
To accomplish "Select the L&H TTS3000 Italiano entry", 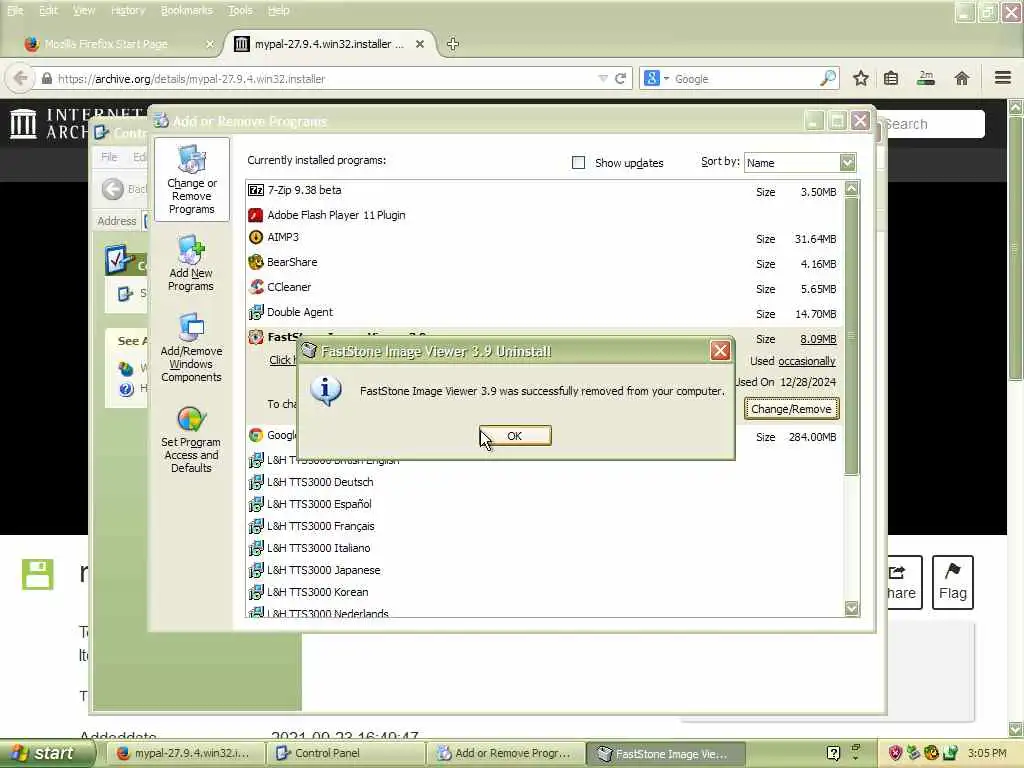I will (318, 548).
